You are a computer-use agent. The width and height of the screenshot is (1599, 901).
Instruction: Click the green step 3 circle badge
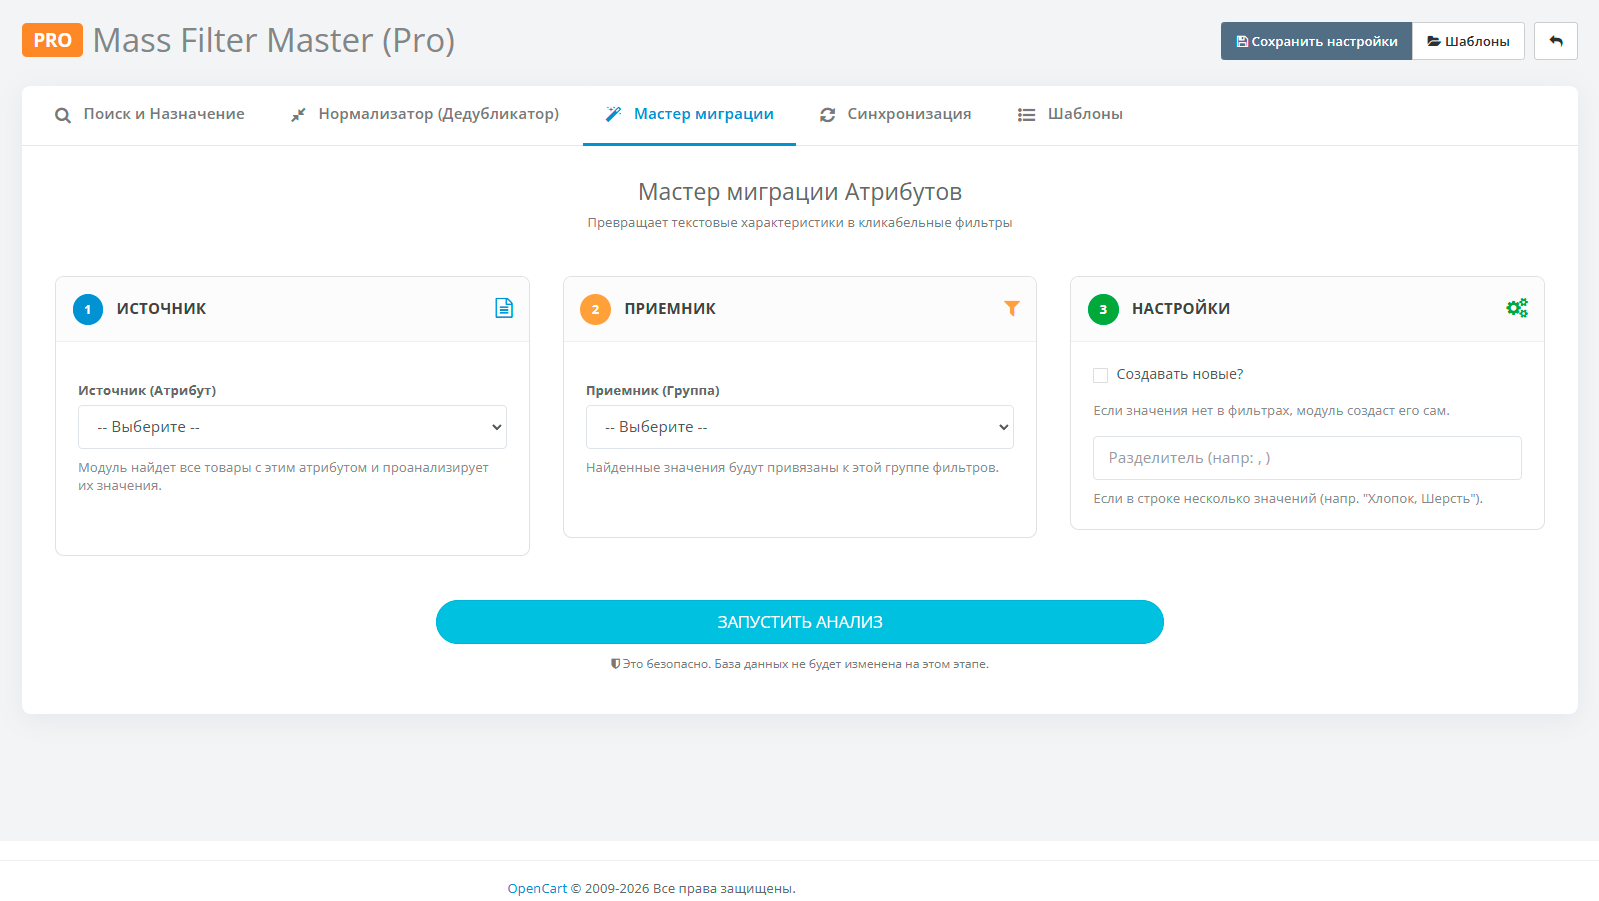pyautogui.click(x=1103, y=309)
